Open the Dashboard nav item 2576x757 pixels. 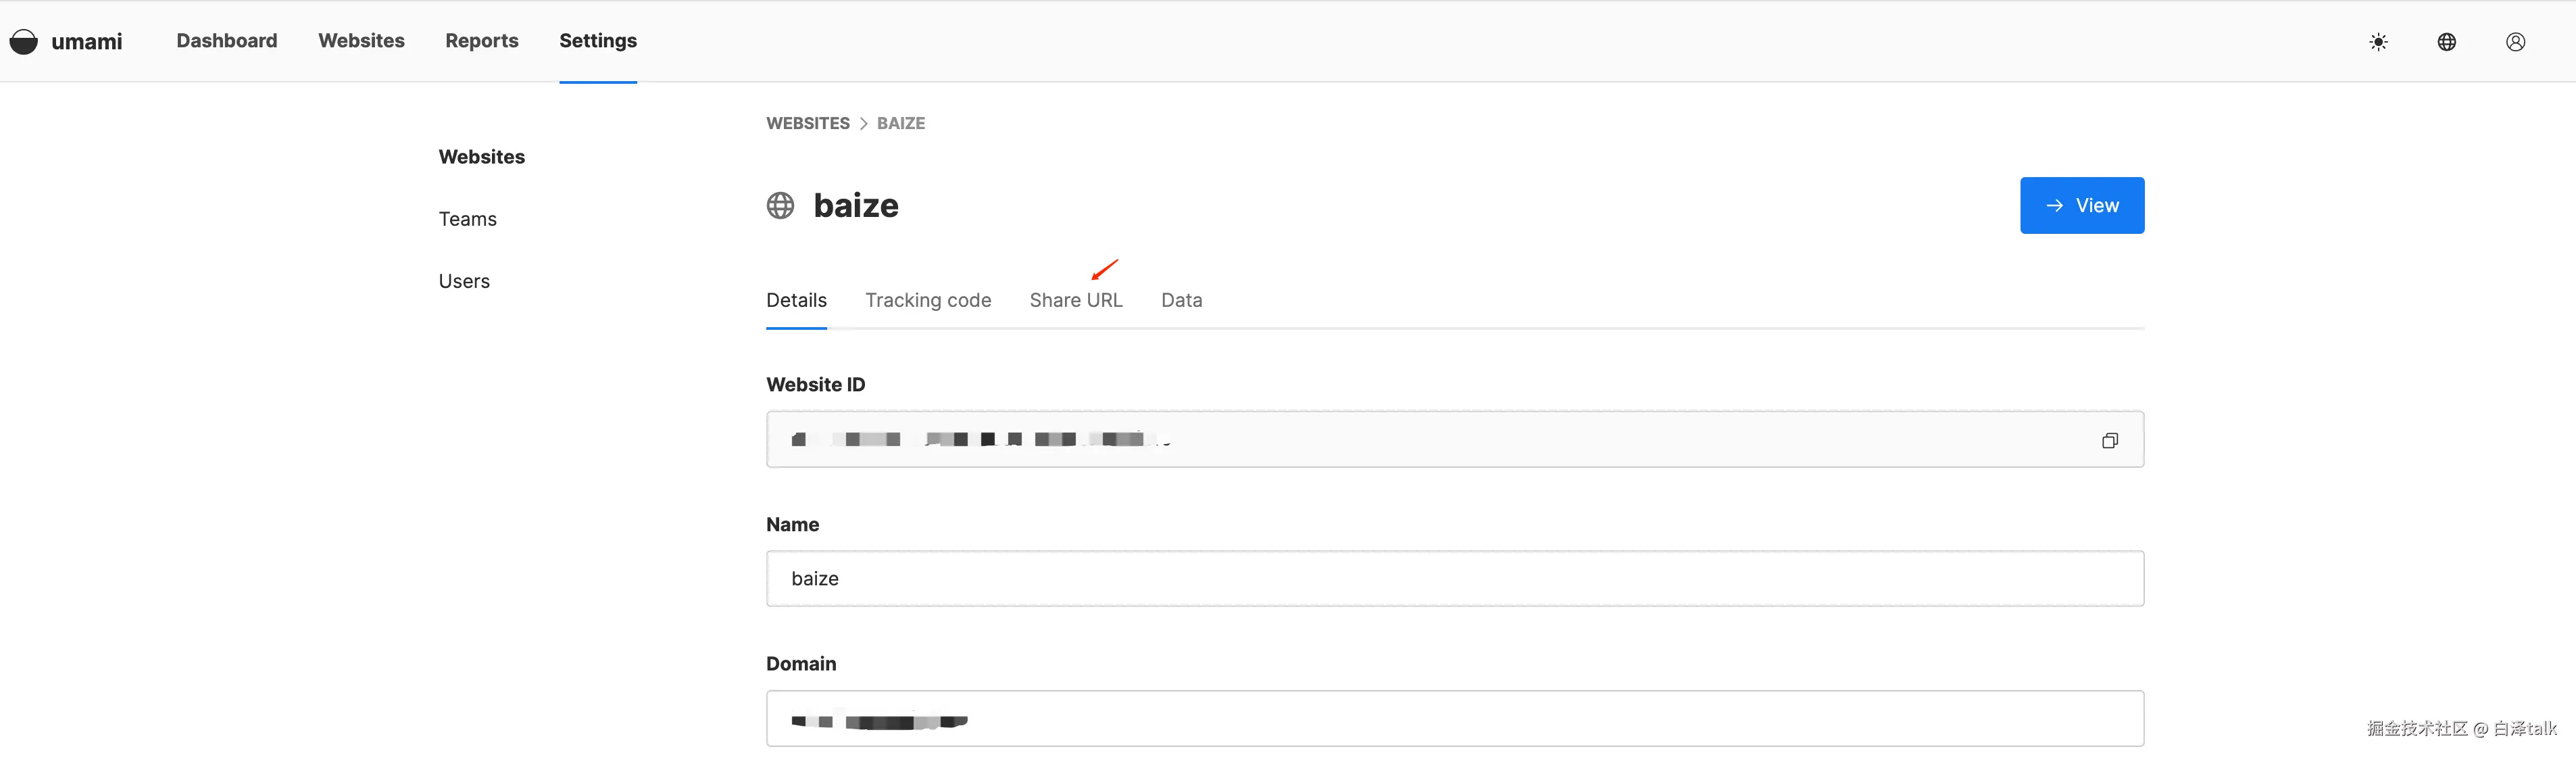coord(227,41)
